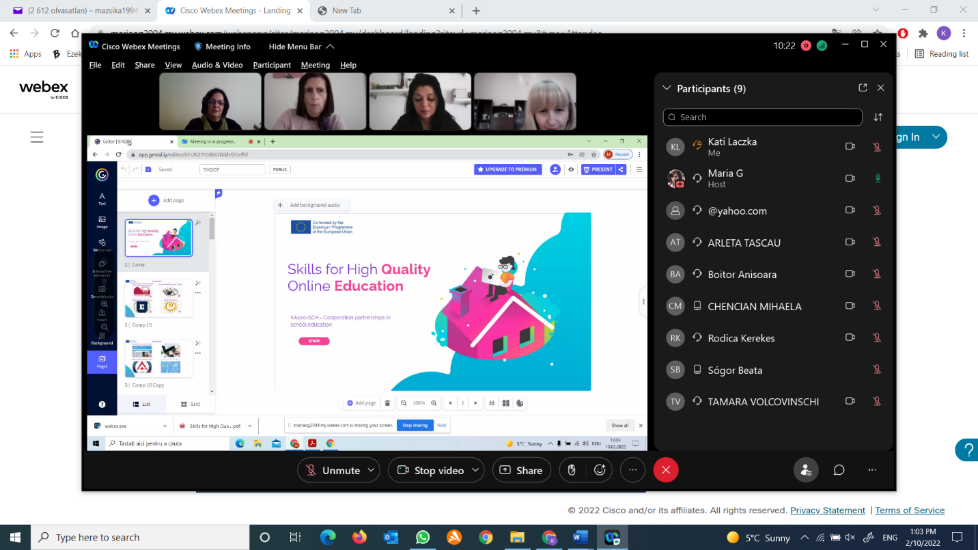Click Maria G's green microphone icon

(x=878, y=178)
